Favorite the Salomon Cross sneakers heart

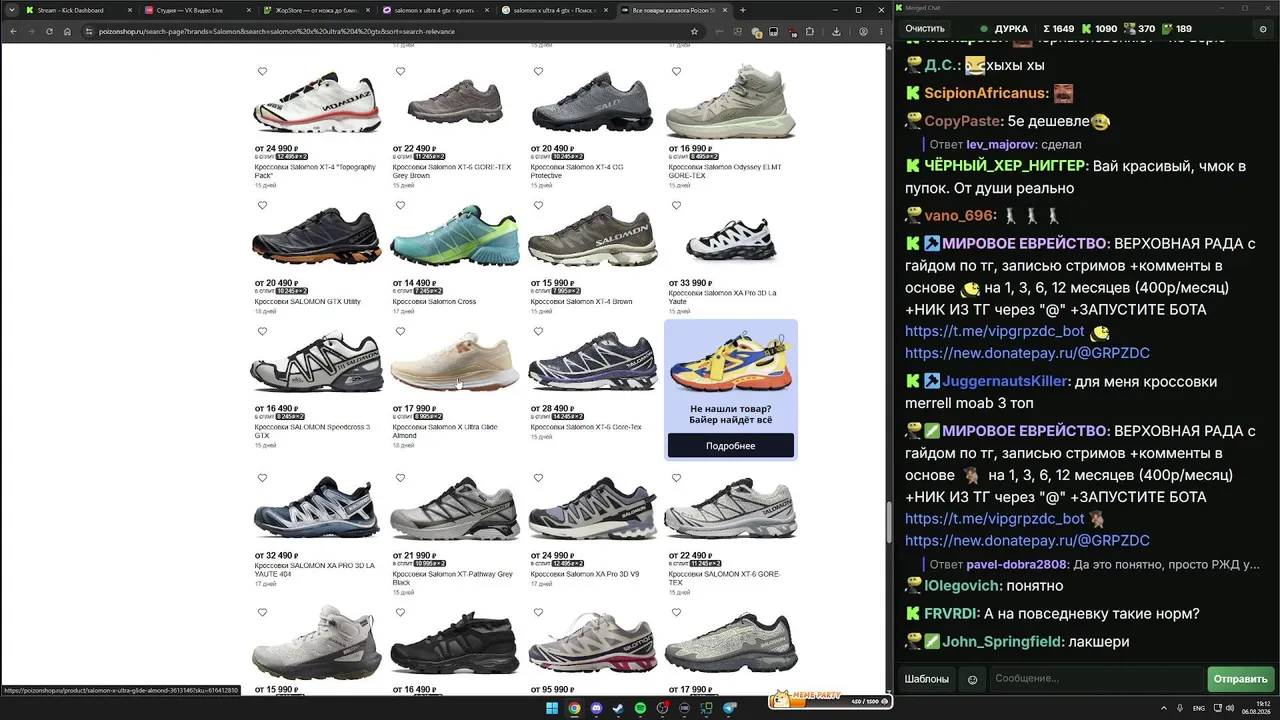tap(400, 205)
